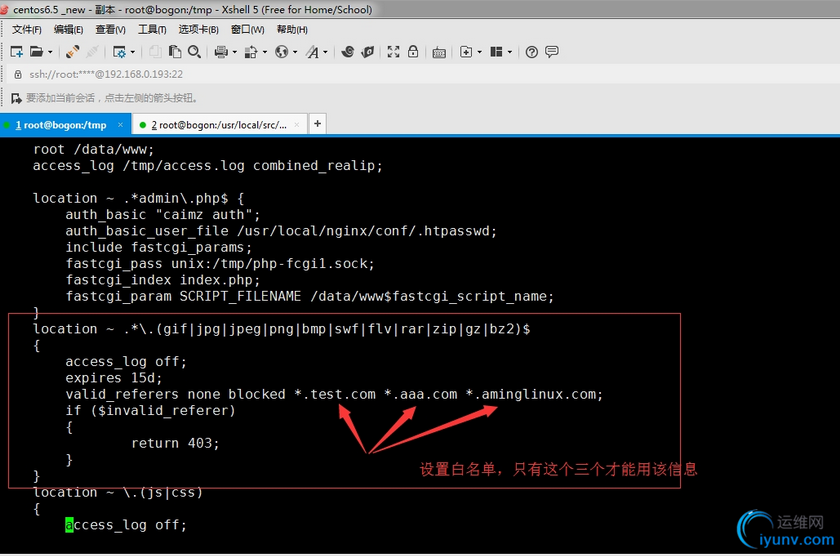Click 'auth_basic_user_file' line in terminal
840x556 pixels.
pos(281,231)
